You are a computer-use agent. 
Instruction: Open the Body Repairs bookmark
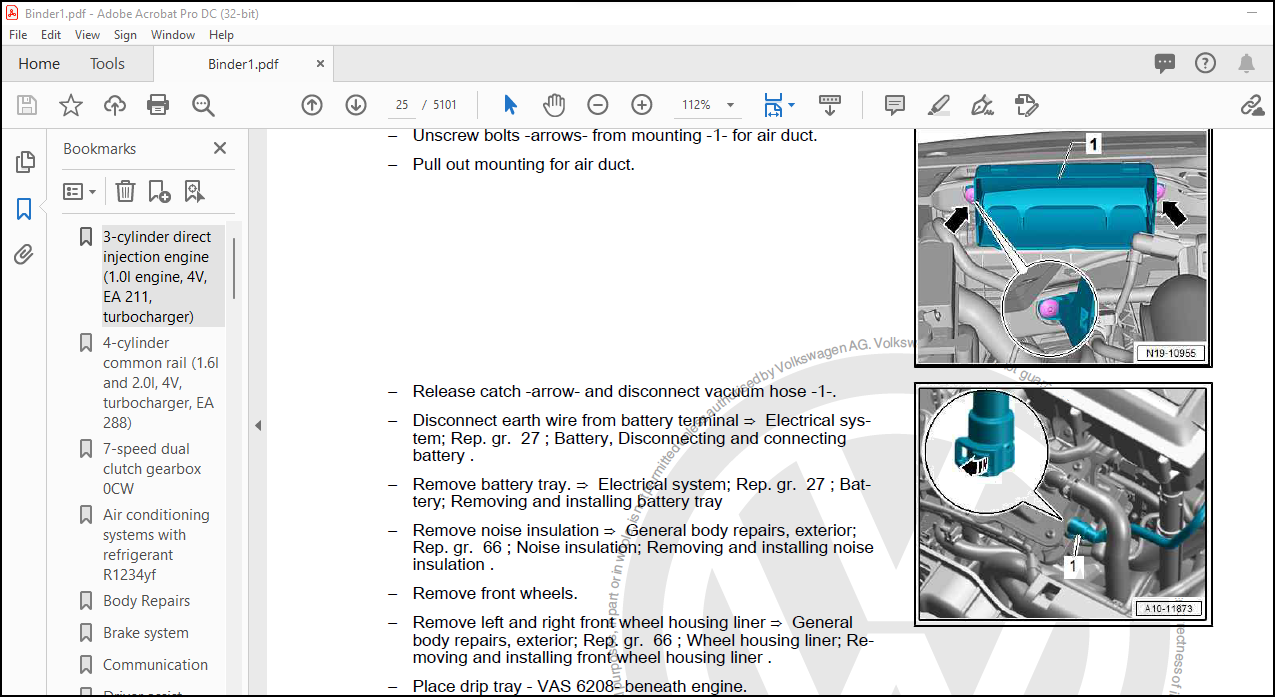(x=146, y=601)
